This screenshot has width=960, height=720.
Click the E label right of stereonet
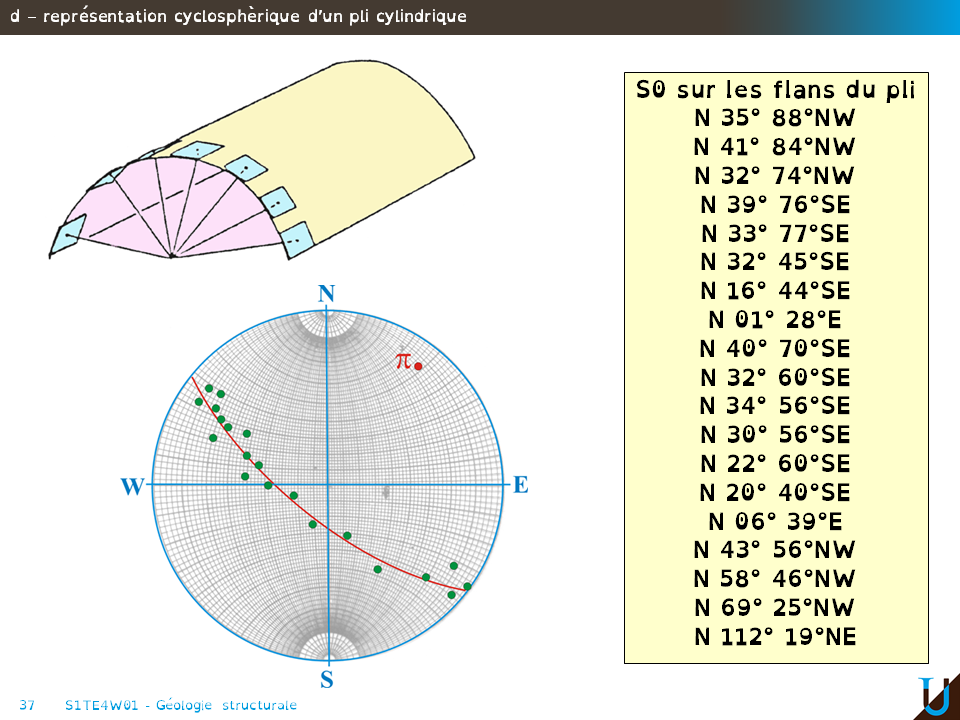tap(520, 485)
